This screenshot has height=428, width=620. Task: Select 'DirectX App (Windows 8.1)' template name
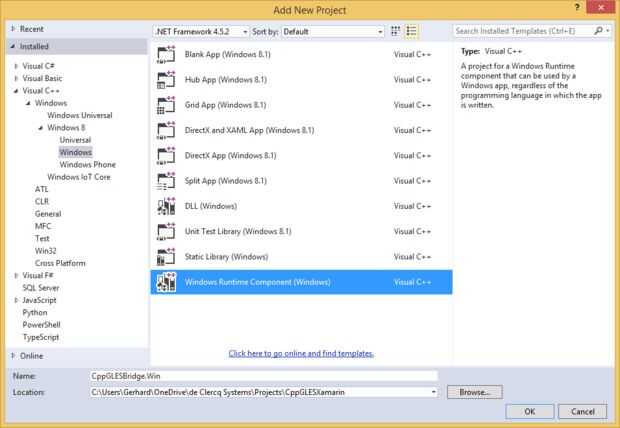pyautogui.click(x=231, y=156)
